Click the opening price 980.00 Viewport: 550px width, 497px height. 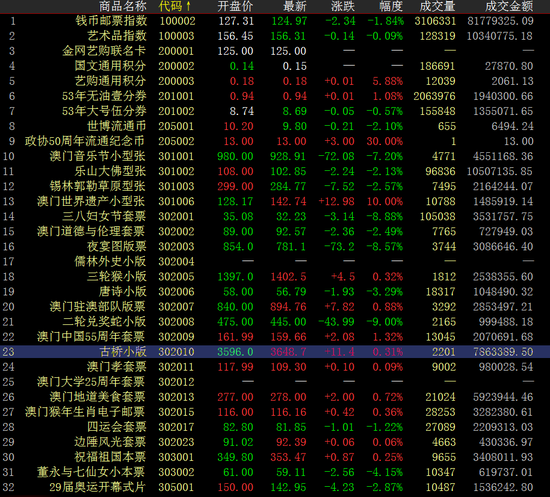pyautogui.click(x=235, y=157)
